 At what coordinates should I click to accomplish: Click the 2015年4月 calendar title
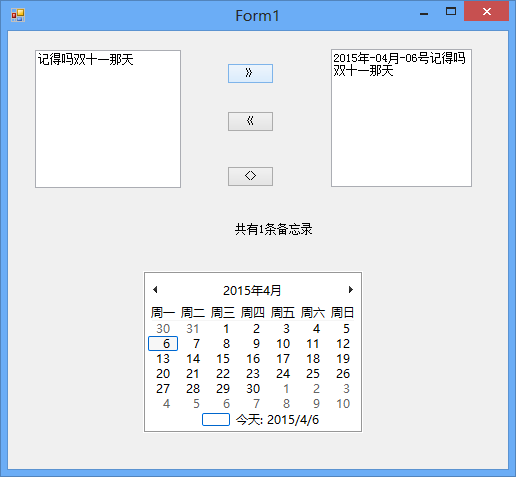pos(252,290)
